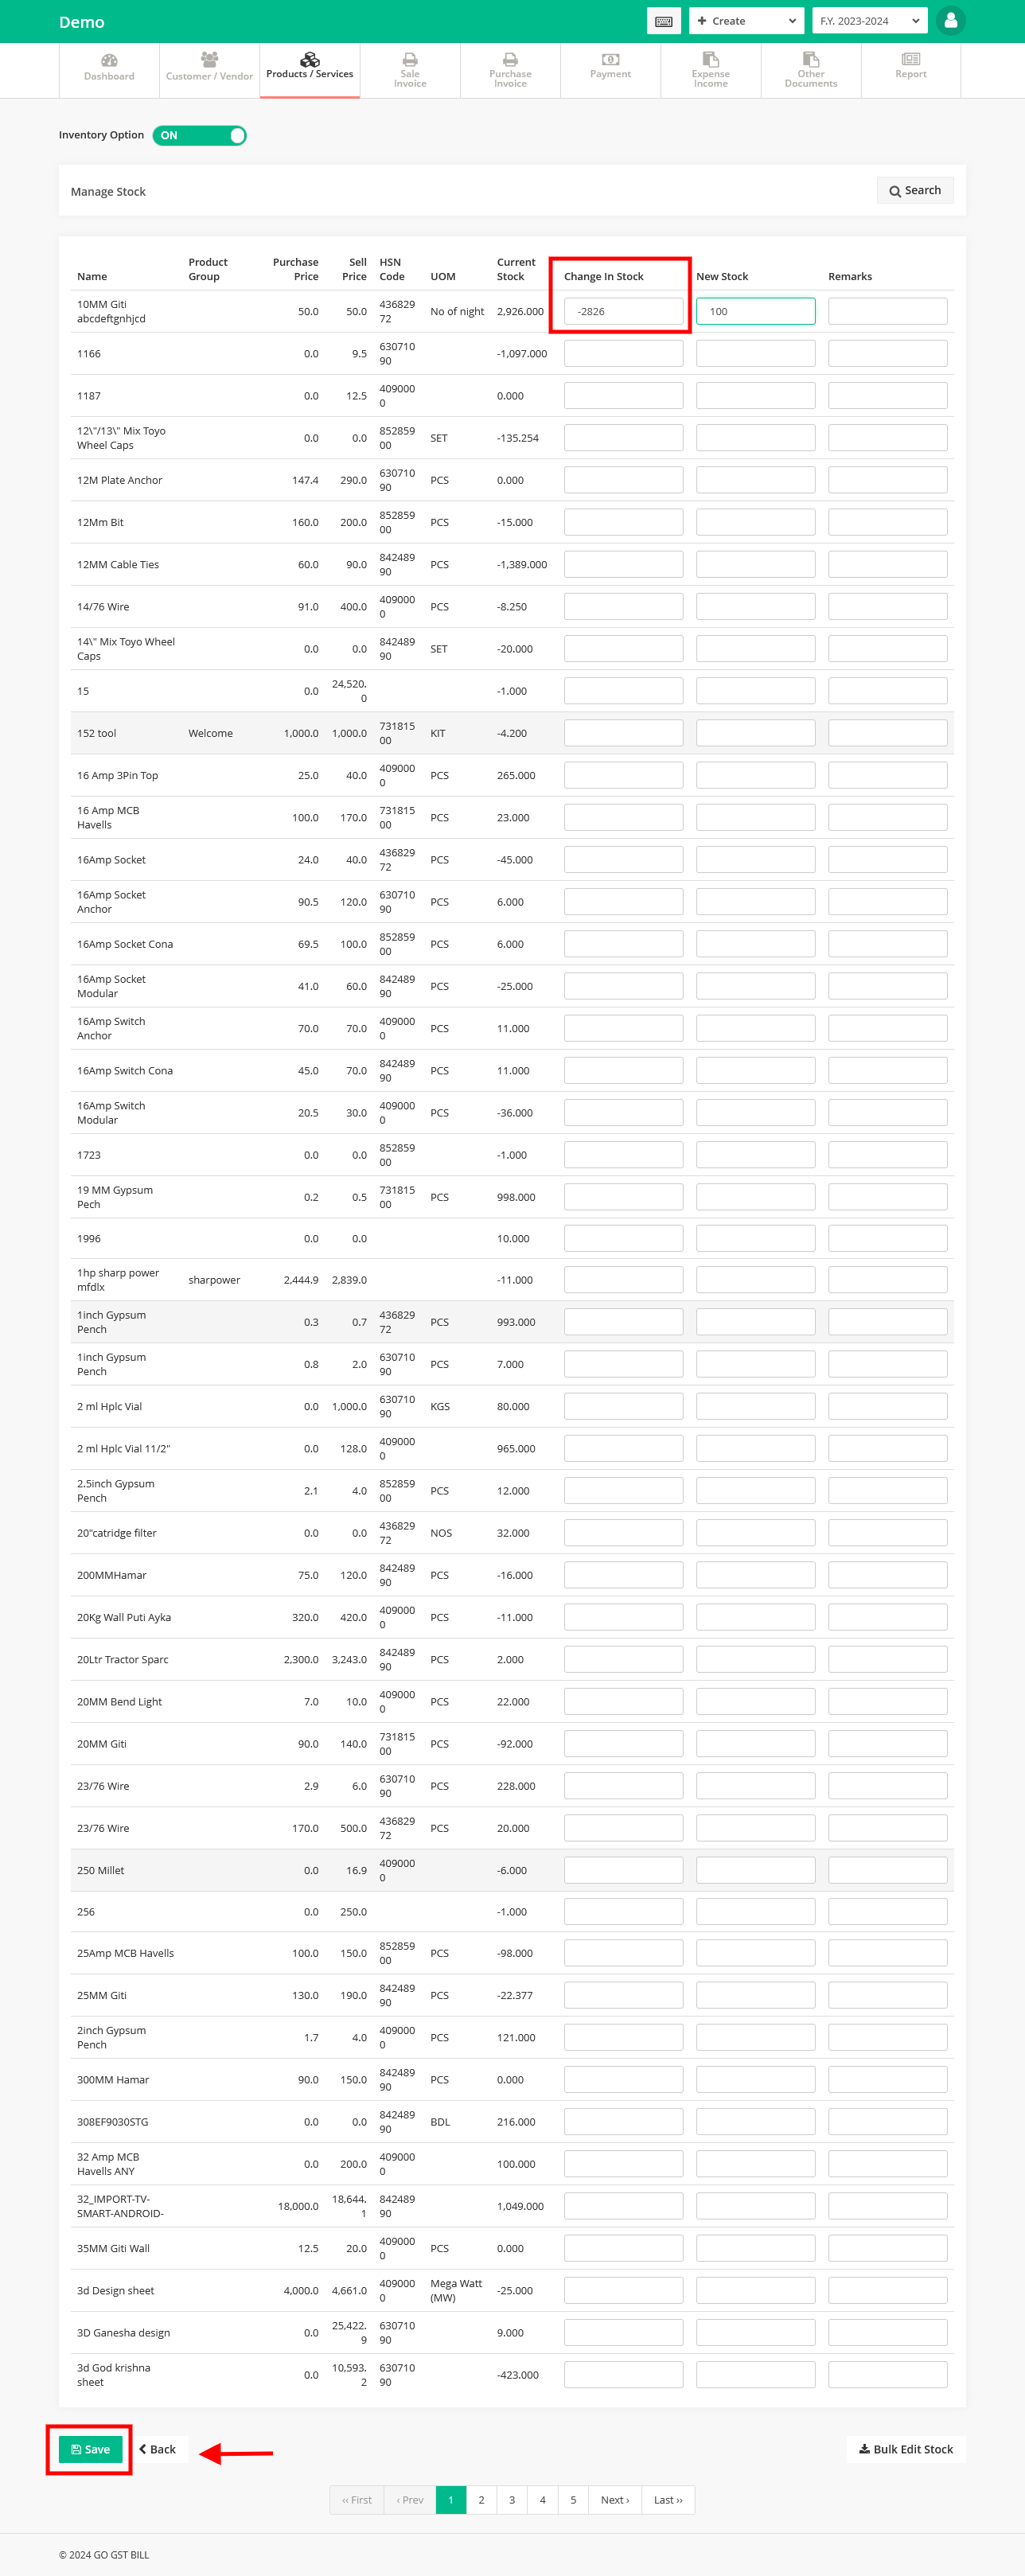1025x2576 pixels.
Task: Click the Next page link
Action: 615,2500
